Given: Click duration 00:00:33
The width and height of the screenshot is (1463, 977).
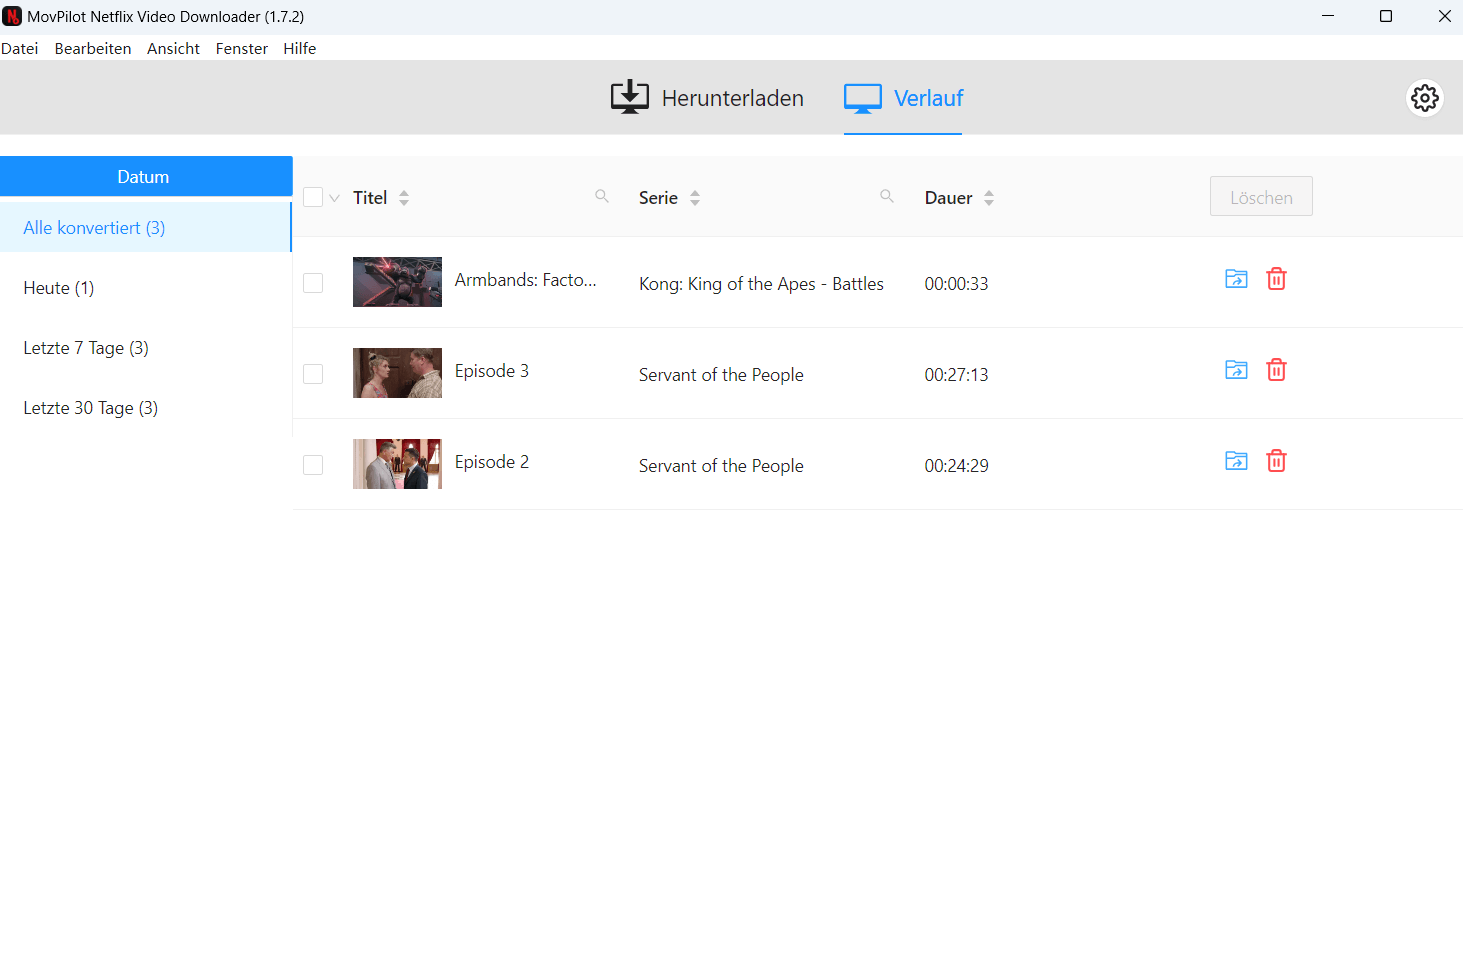Looking at the screenshot, I should [x=956, y=284].
